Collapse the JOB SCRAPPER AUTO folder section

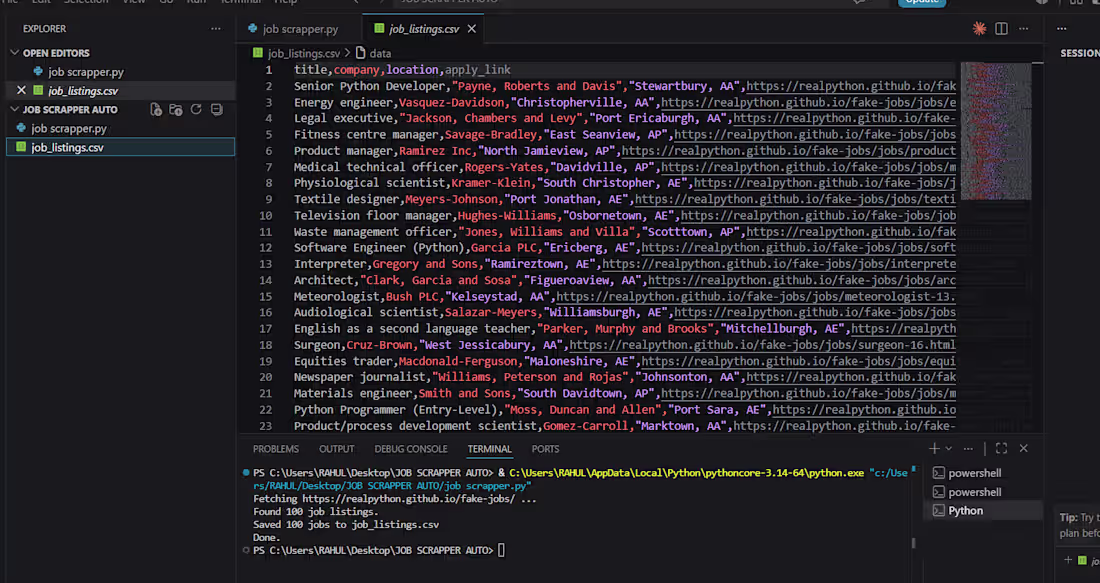[x=14, y=109]
